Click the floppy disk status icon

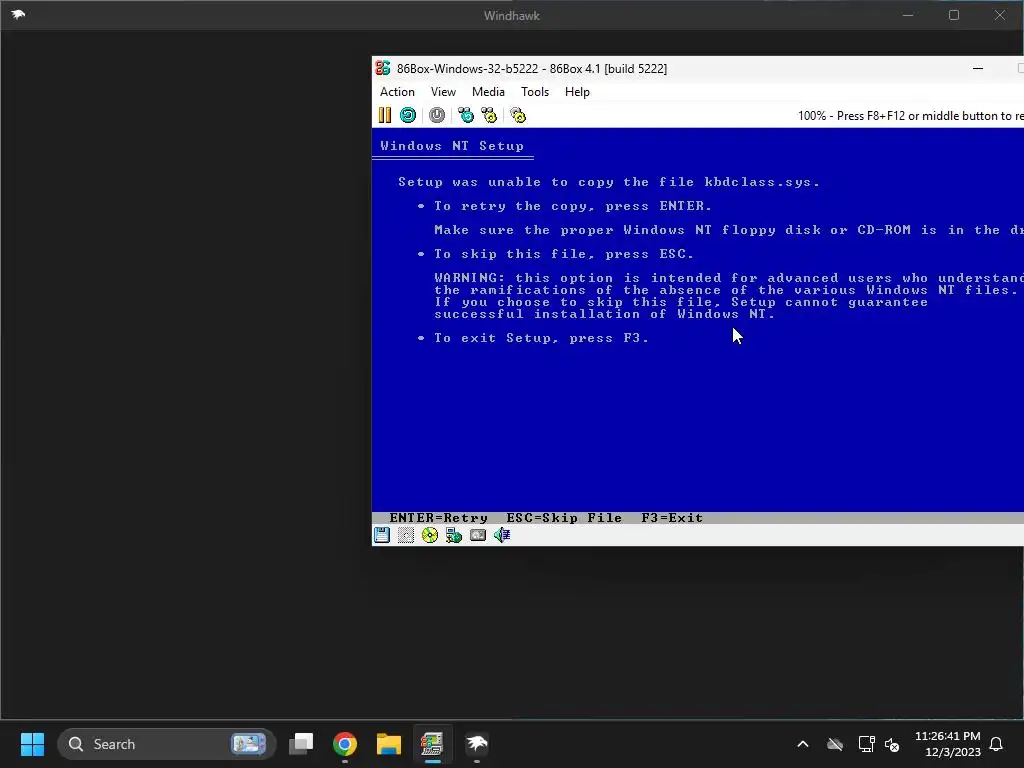(x=382, y=536)
